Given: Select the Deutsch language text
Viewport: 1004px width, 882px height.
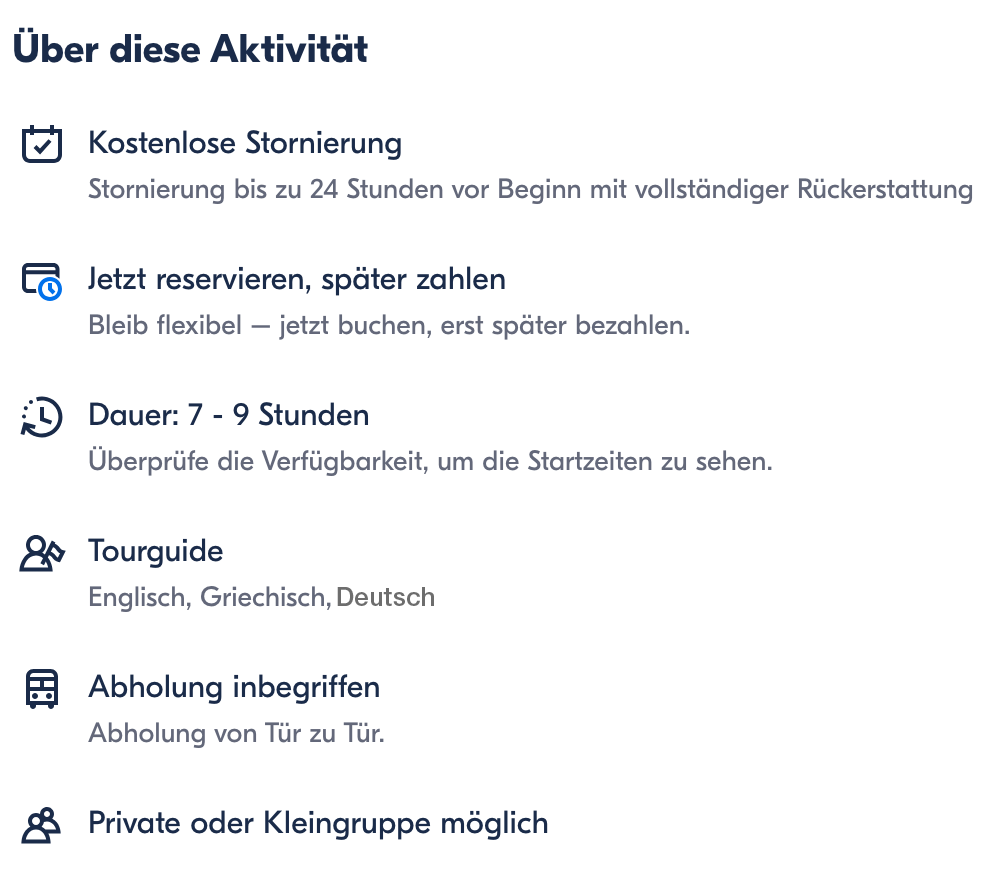Looking at the screenshot, I should click(385, 597).
